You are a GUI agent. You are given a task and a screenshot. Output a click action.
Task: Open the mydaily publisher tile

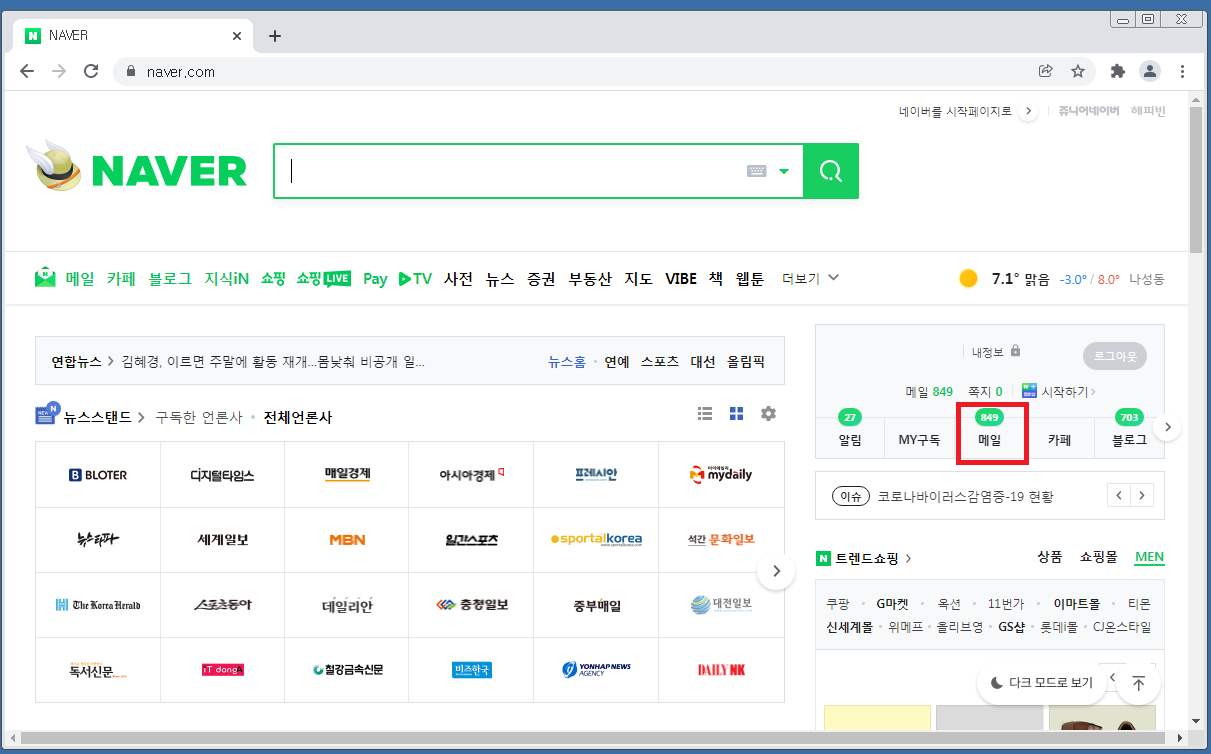coord(721,475)
